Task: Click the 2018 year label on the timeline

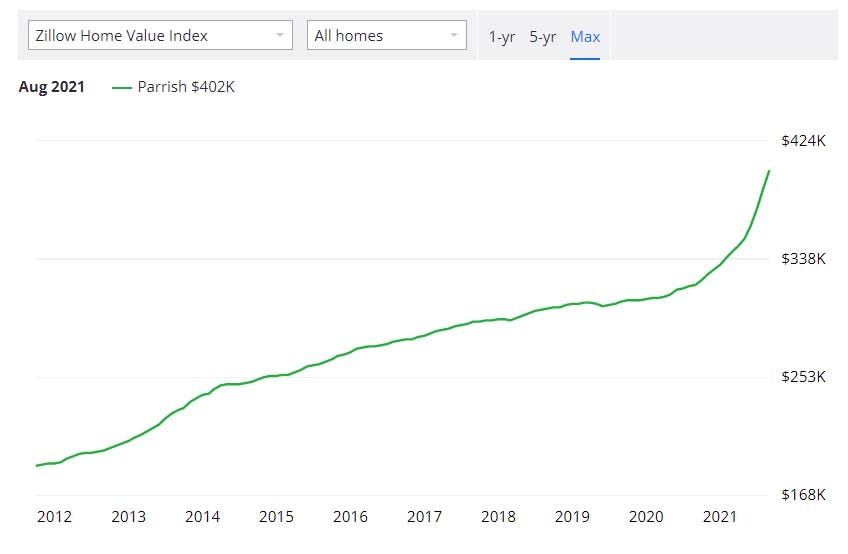Action: [498, 517]
